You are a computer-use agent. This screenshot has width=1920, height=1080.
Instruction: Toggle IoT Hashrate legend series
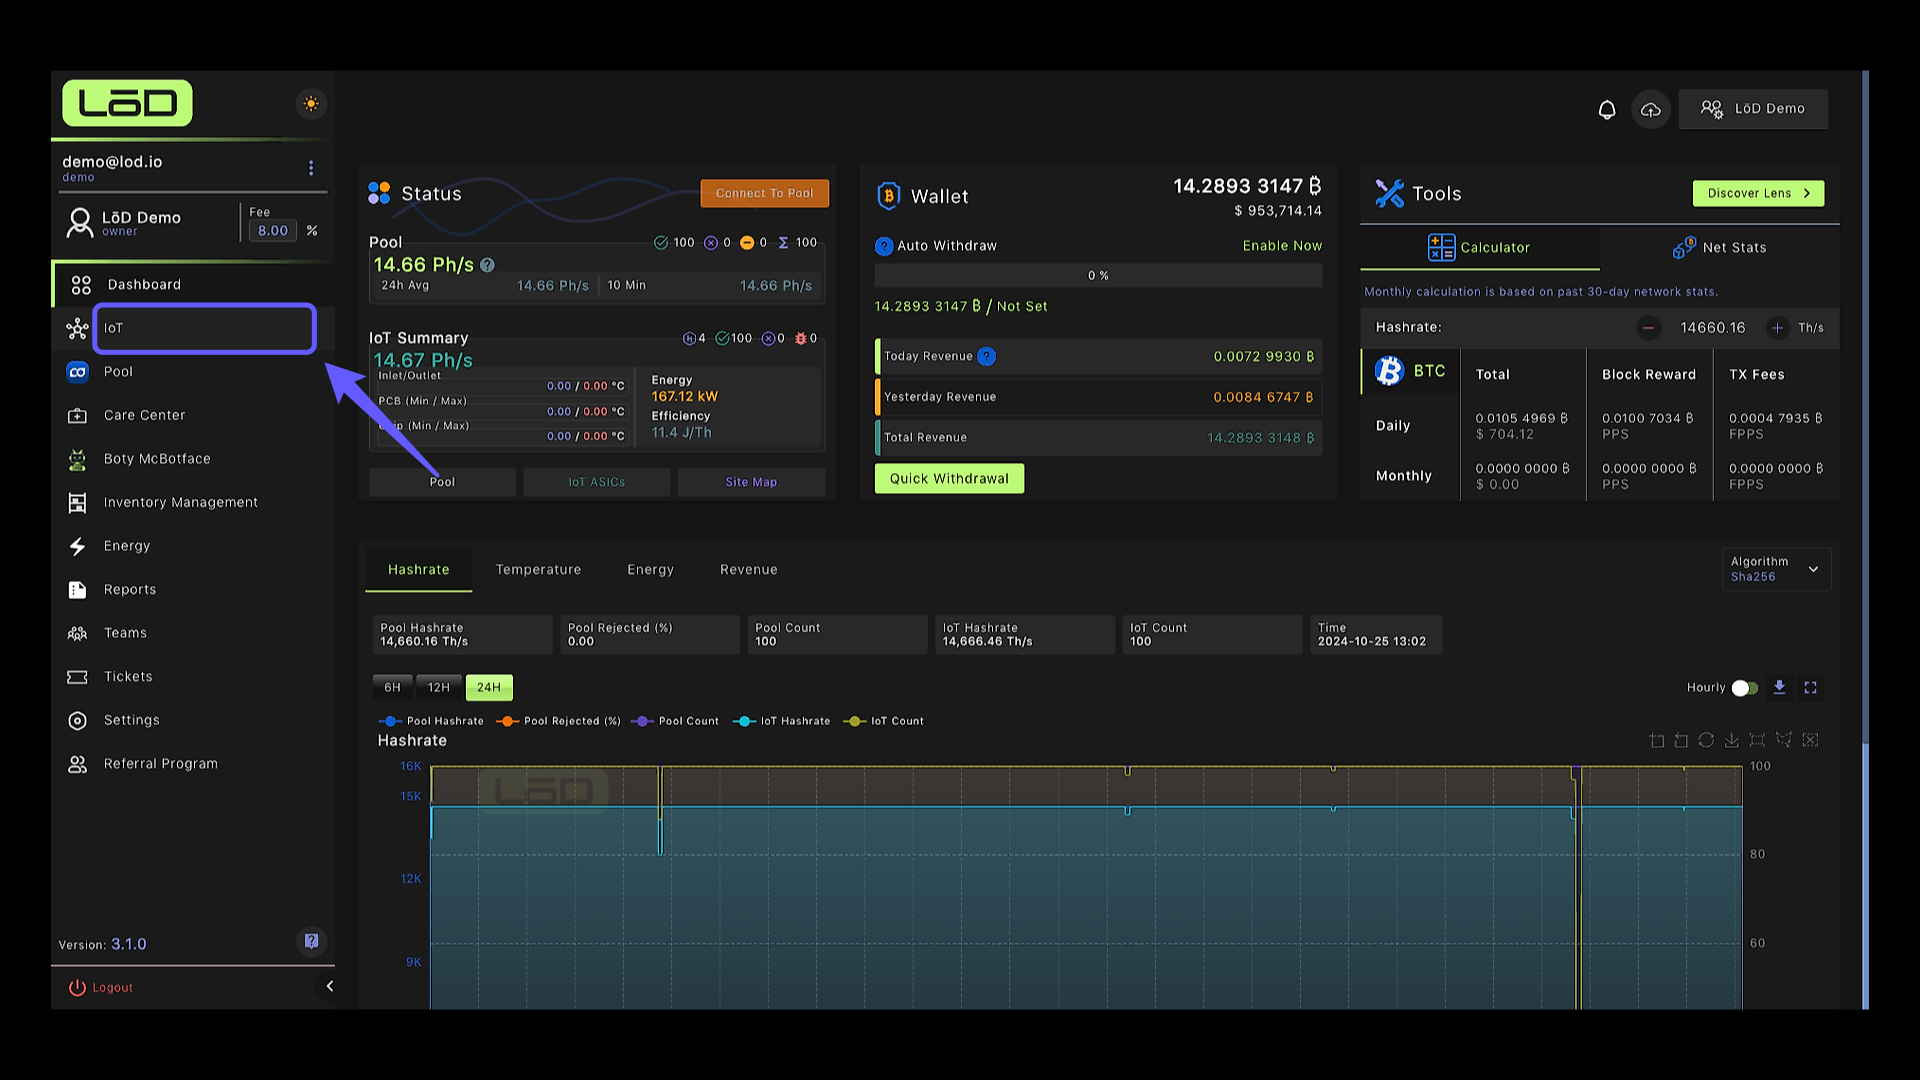782,721
